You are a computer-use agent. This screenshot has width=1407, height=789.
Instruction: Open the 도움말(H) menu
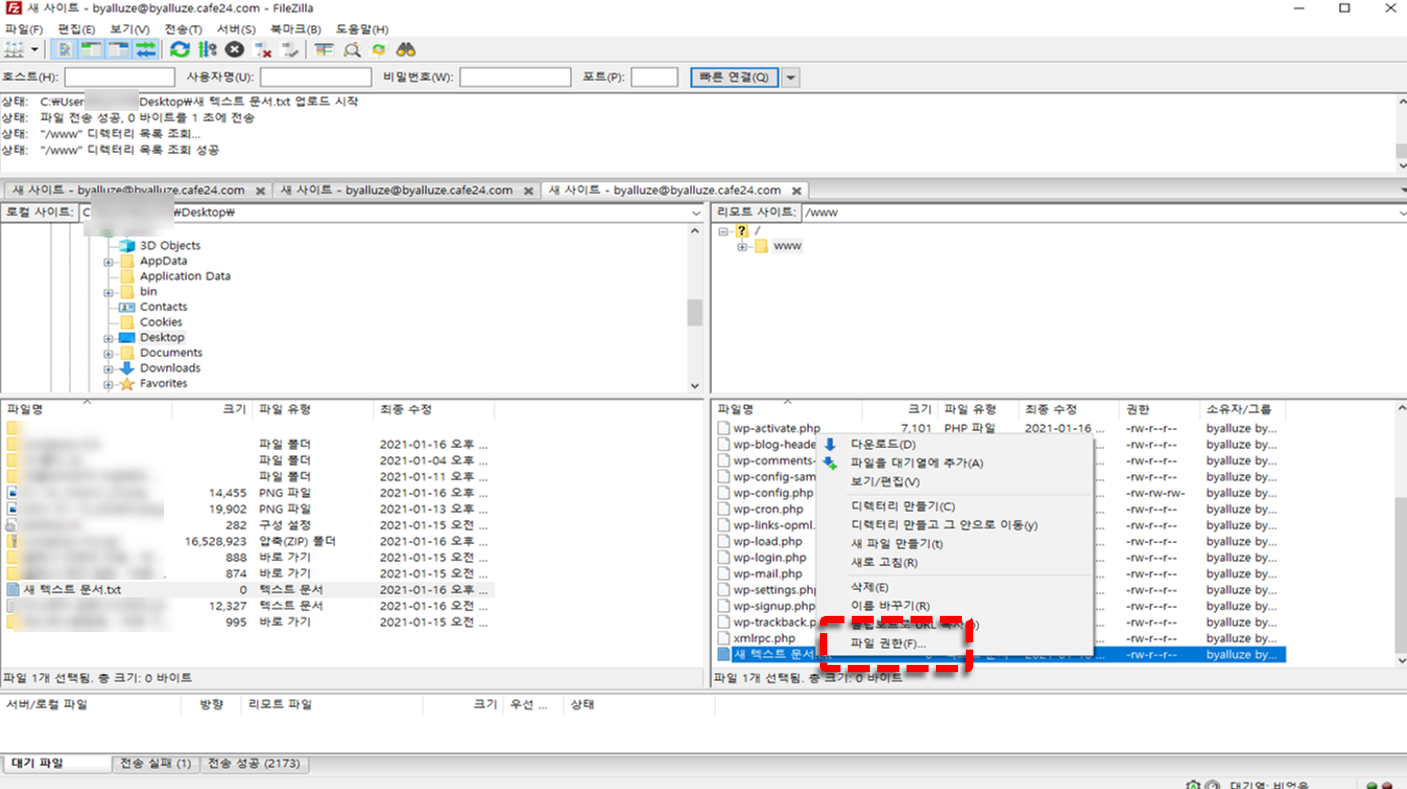tap(362, 29)
